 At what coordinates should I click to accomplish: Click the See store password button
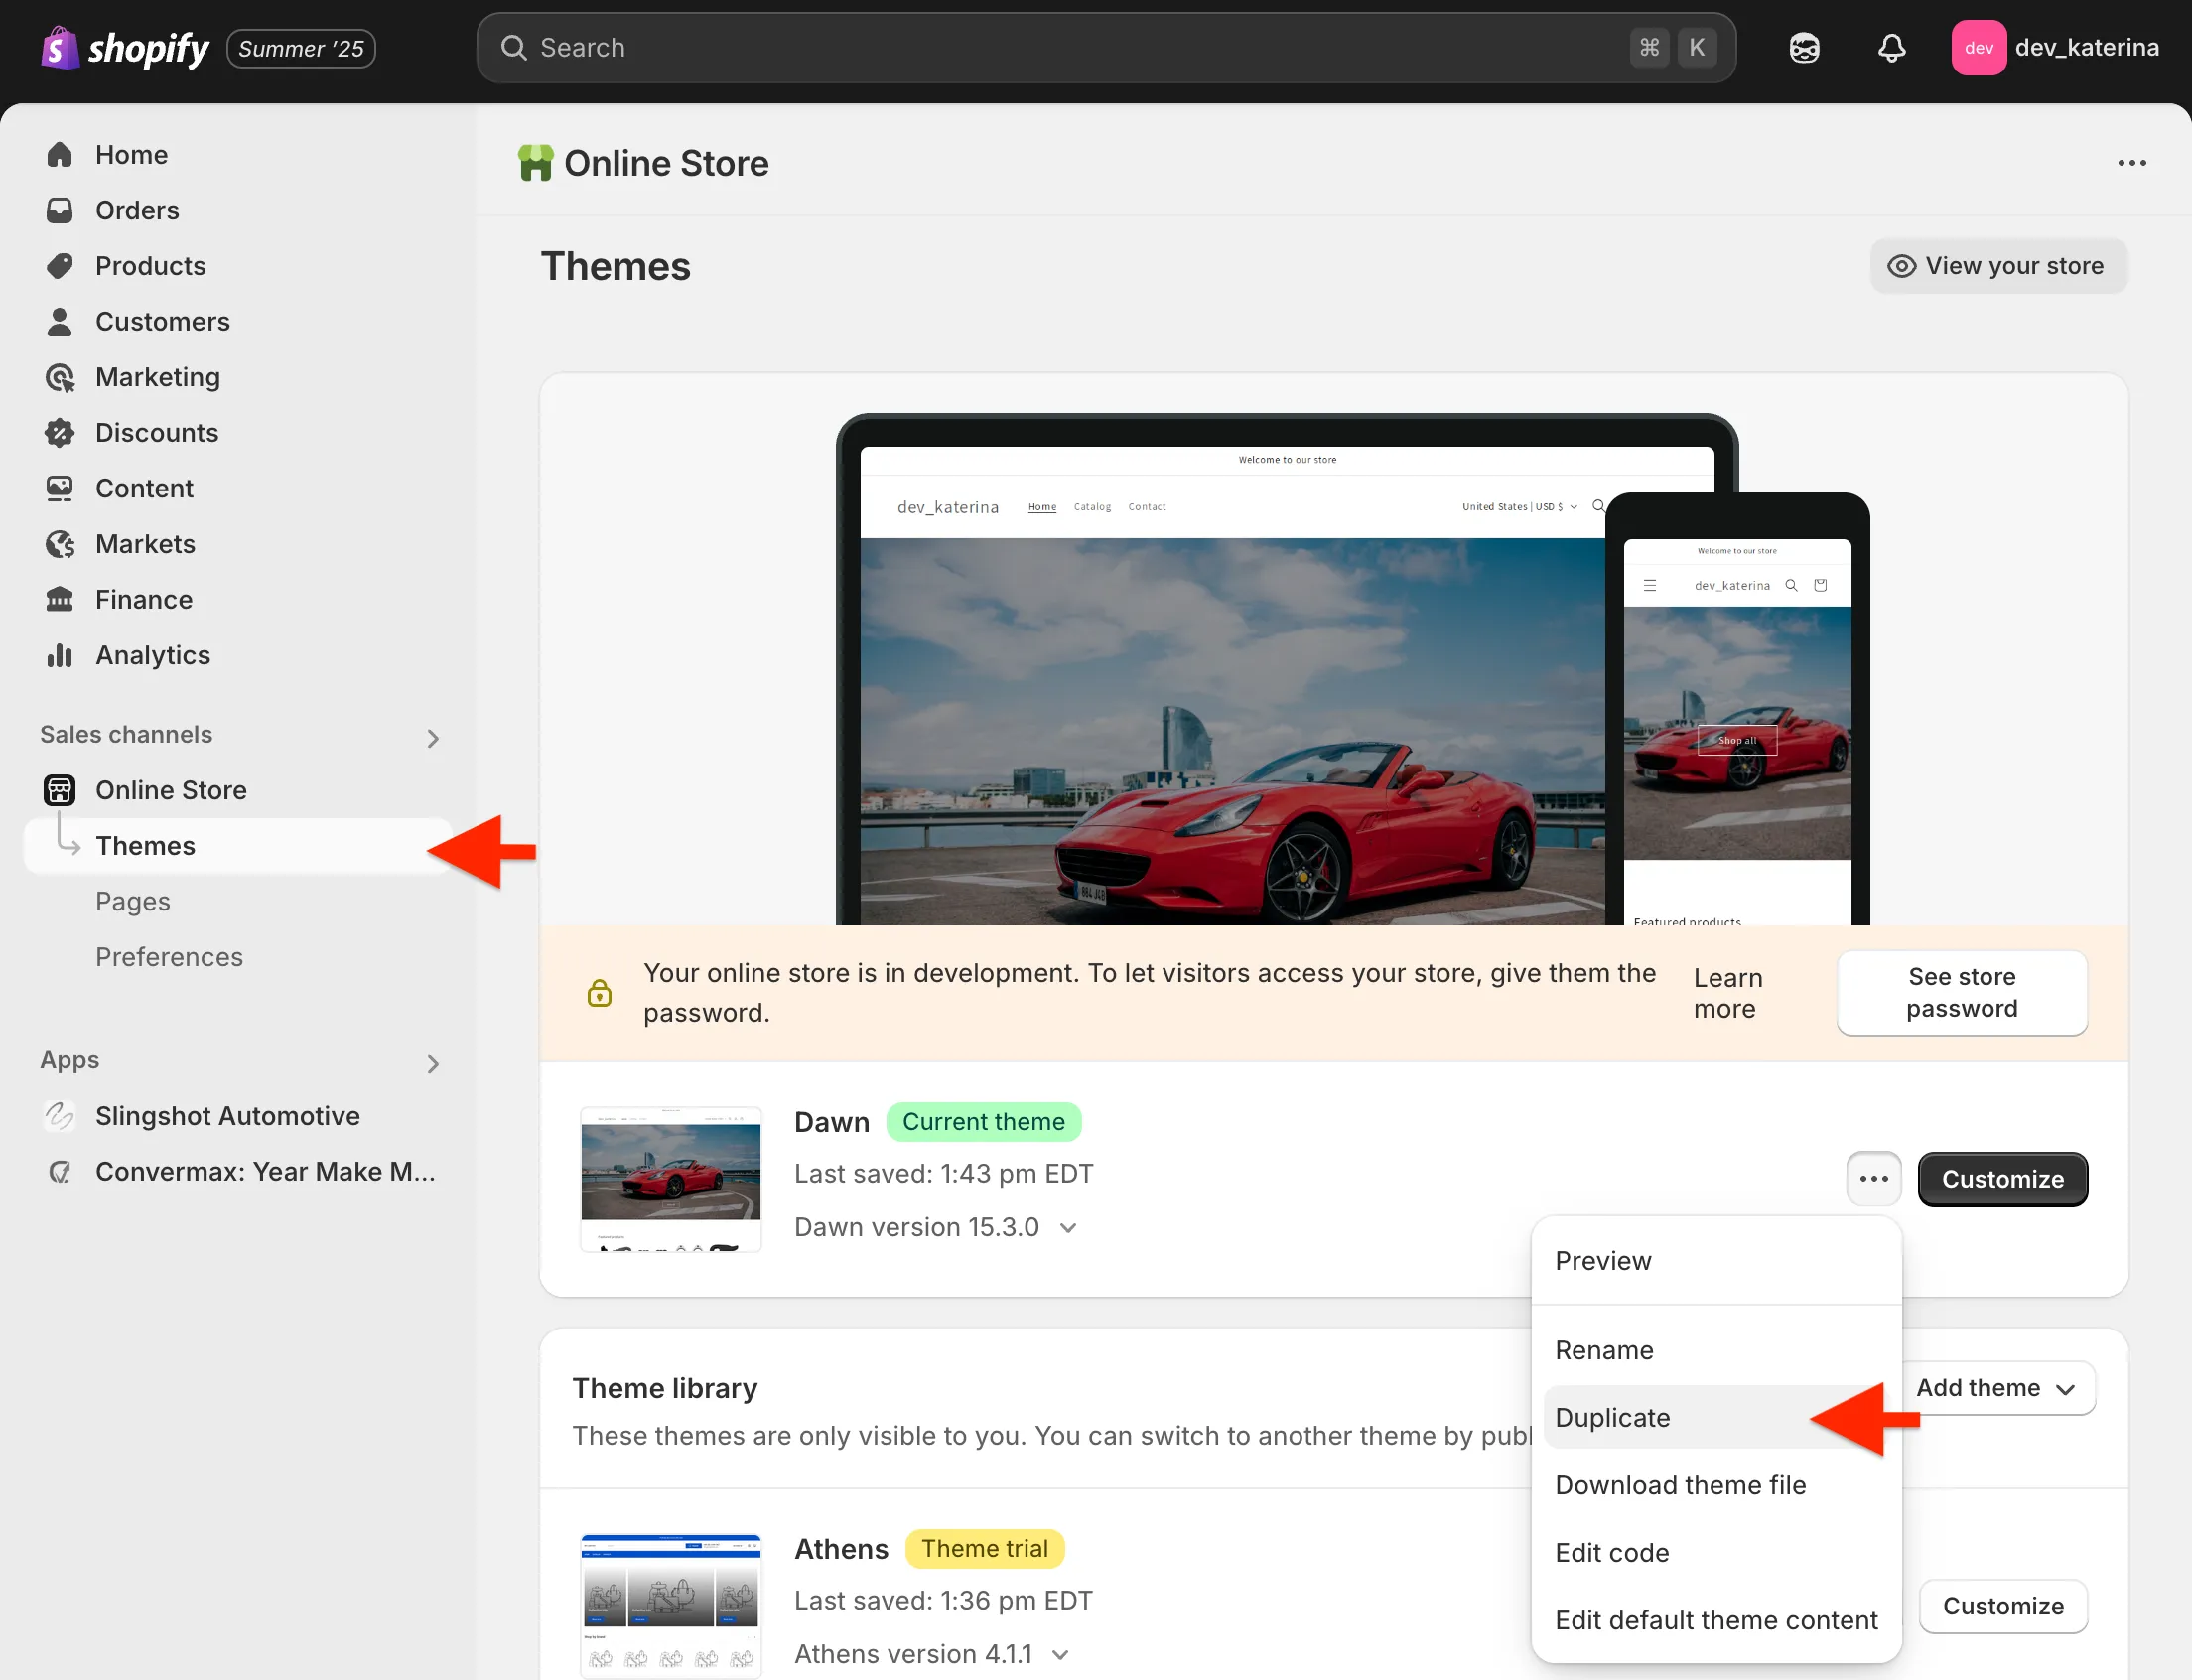[x=1961, y=992]
